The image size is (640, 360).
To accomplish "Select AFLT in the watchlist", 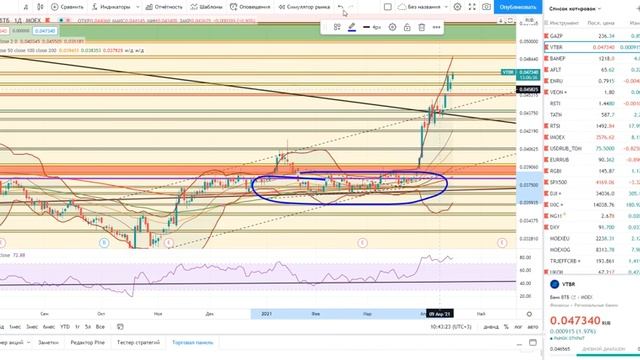I will [x=592, y=70].
